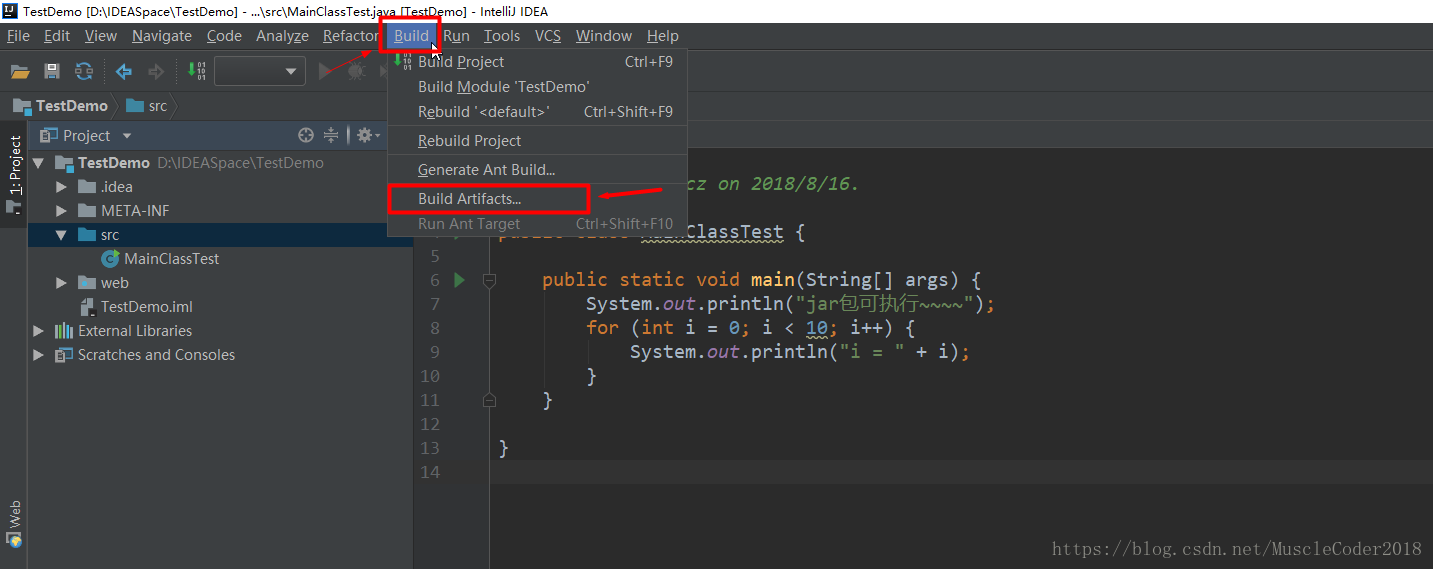The width and height of the screenshot is (1433, 569).
Task: Click the External Libraries icon
Action: click(64, 331)
